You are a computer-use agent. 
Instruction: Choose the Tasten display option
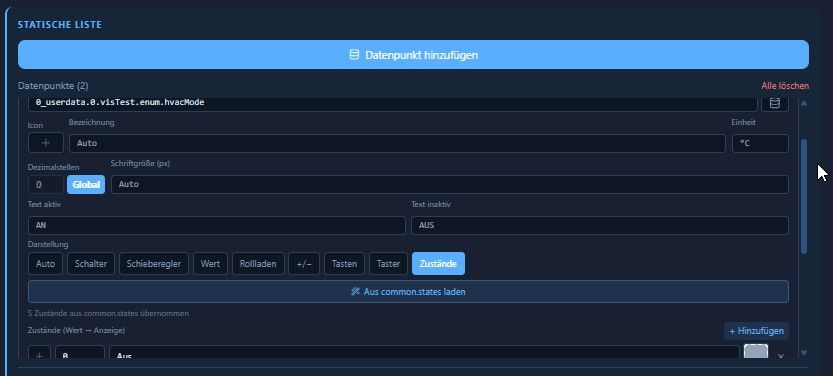tap(344, 264)
